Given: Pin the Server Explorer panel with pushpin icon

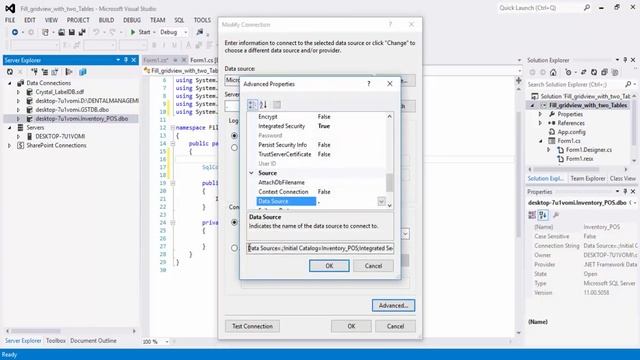Looking at the screenshot, I should 126,60.
